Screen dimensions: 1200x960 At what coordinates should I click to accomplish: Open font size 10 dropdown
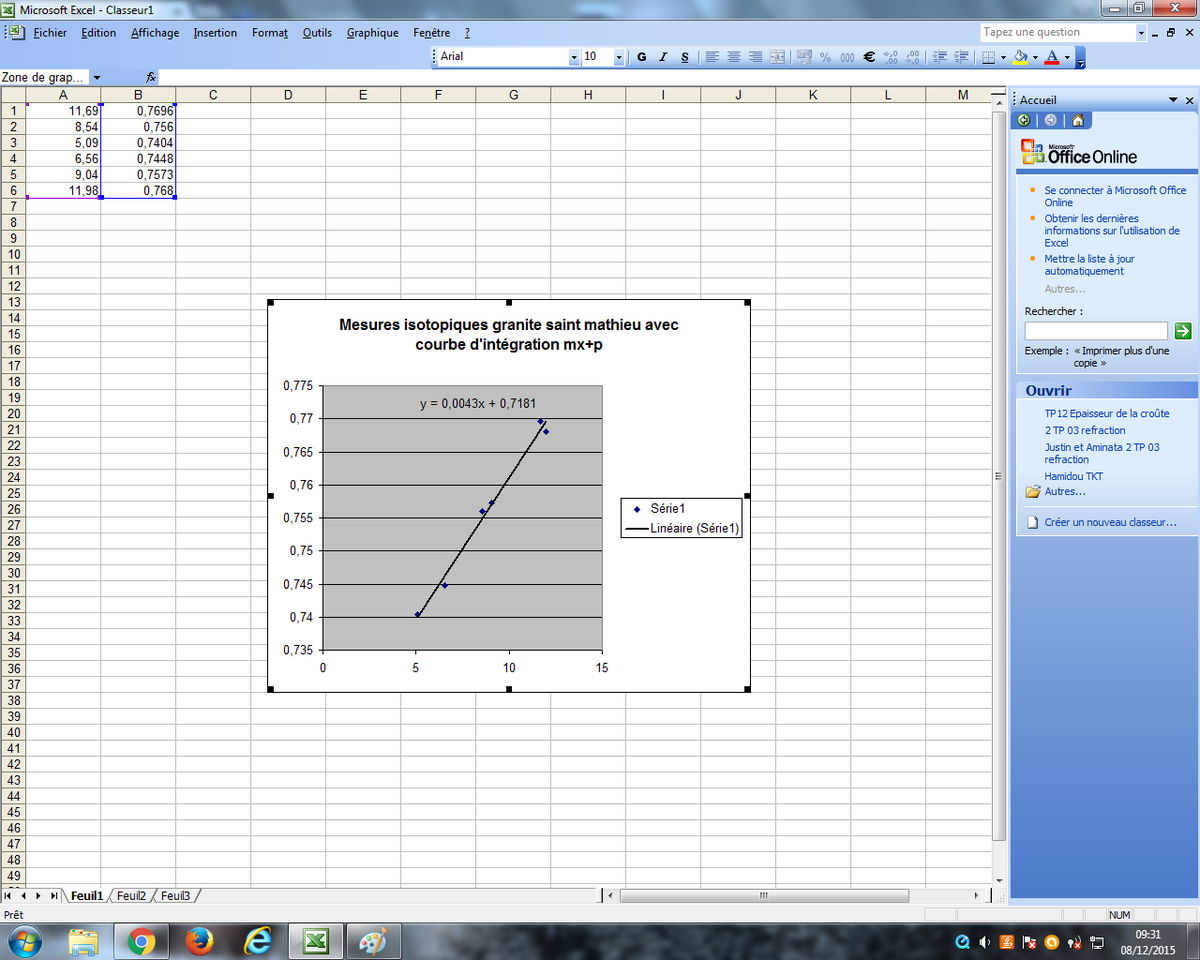tap(619, 57)
